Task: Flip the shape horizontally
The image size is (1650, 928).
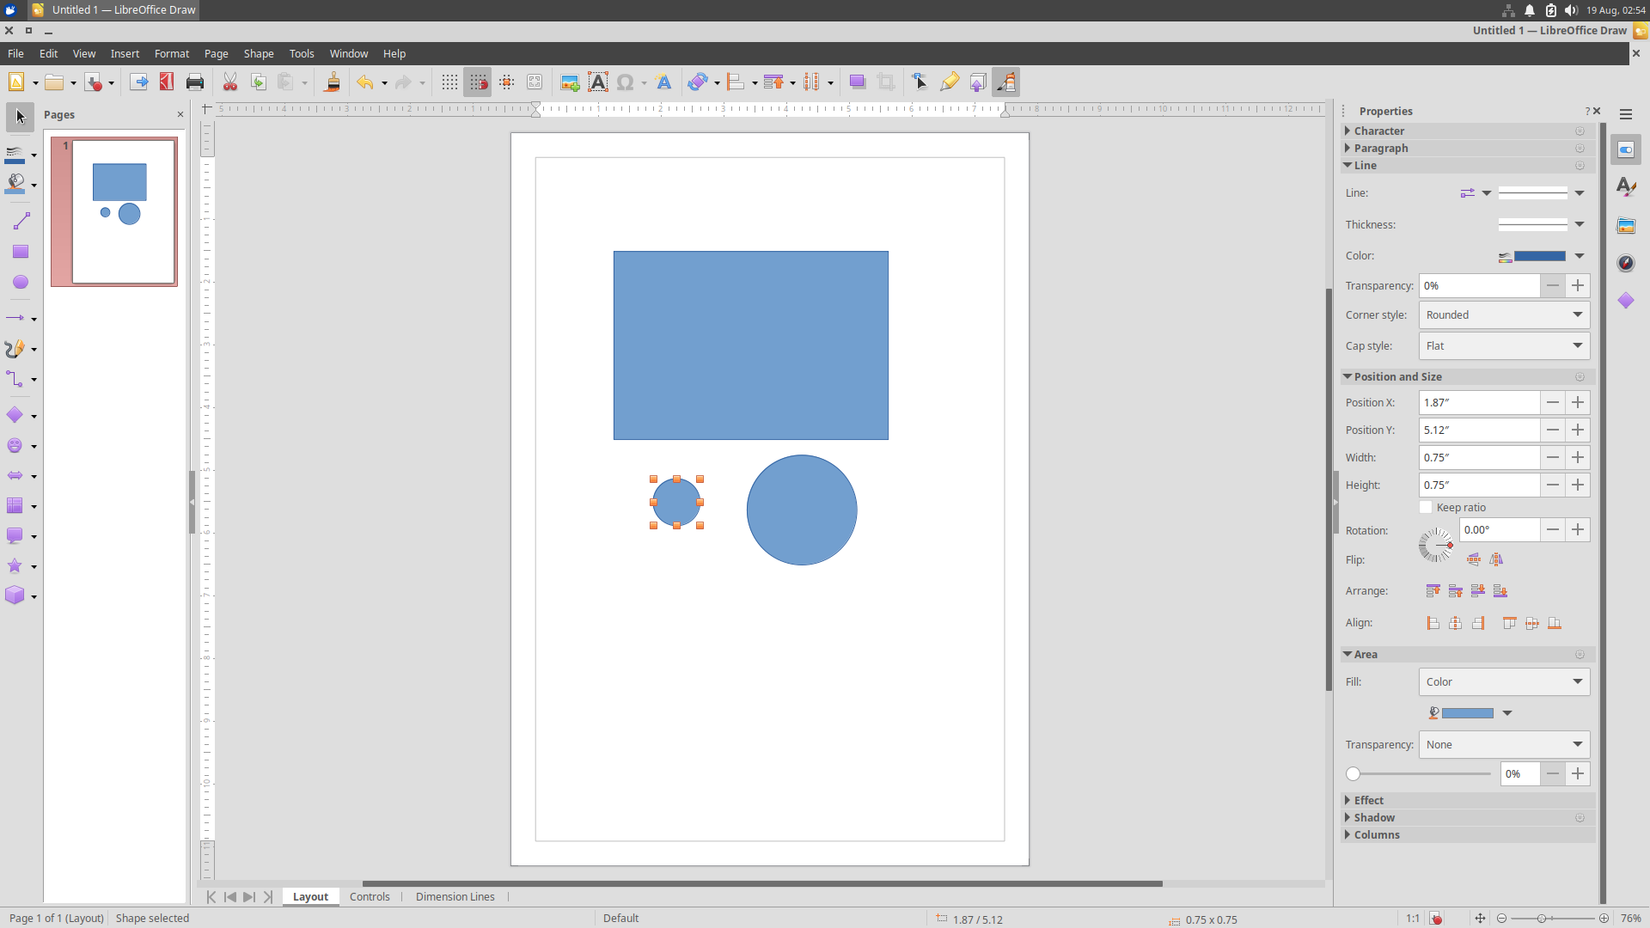Action: 1496,559
